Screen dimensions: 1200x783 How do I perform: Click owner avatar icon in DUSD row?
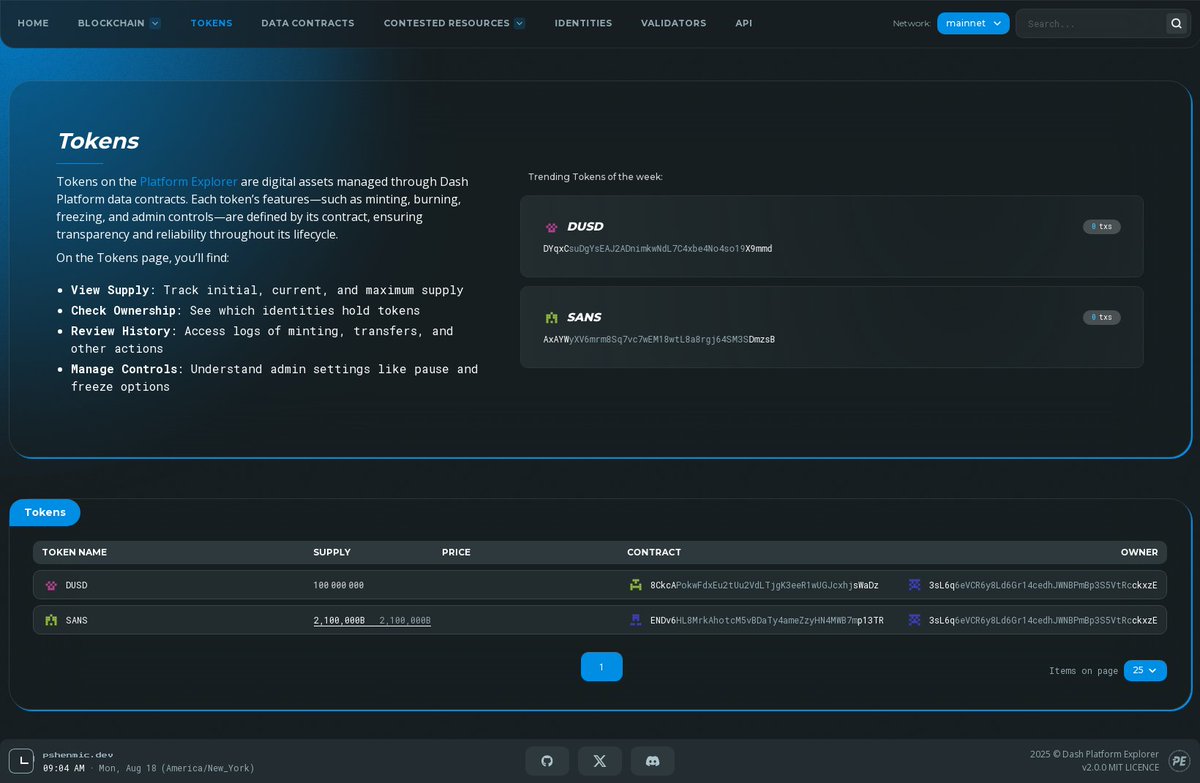coord(914,585)
